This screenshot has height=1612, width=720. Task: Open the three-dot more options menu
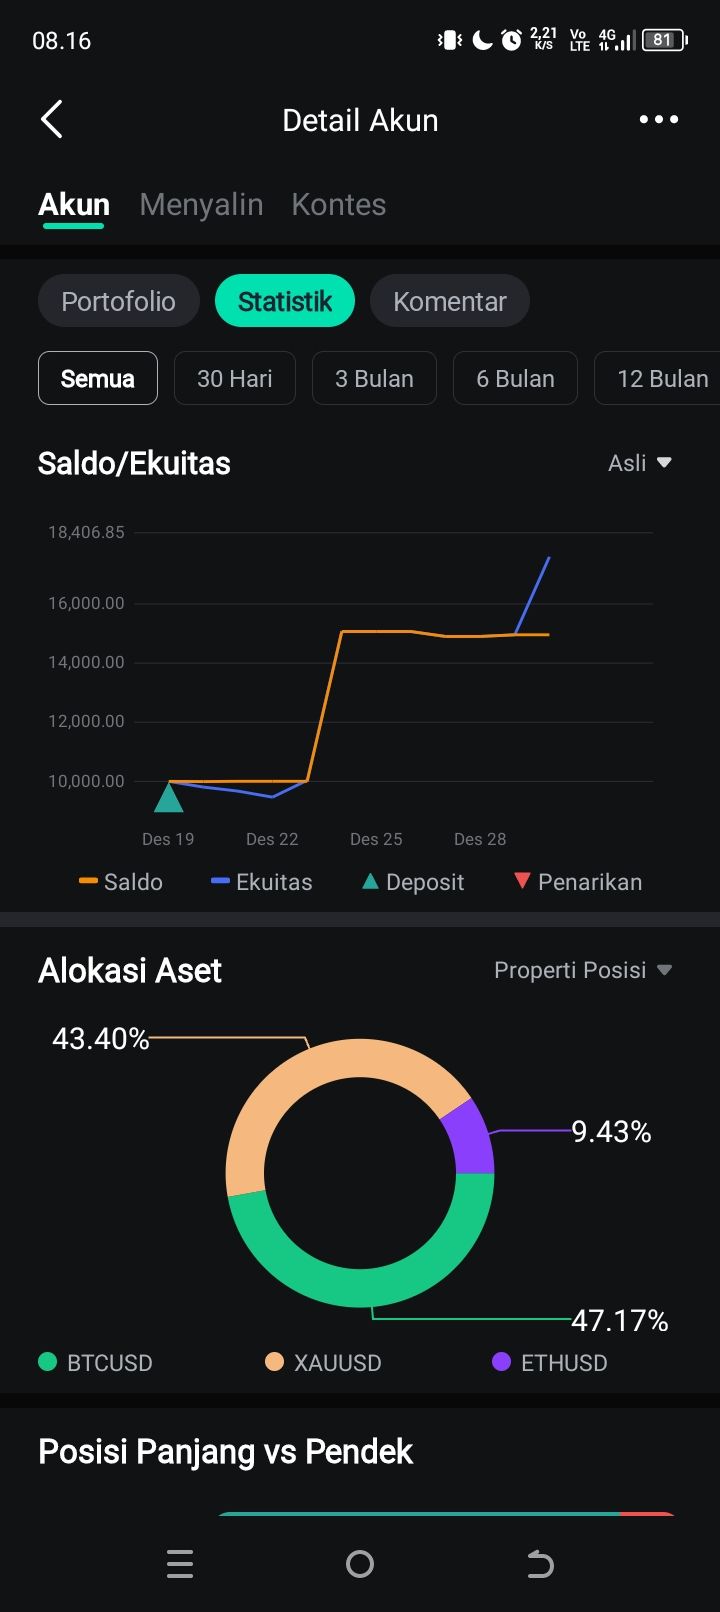tap(658, 120)
